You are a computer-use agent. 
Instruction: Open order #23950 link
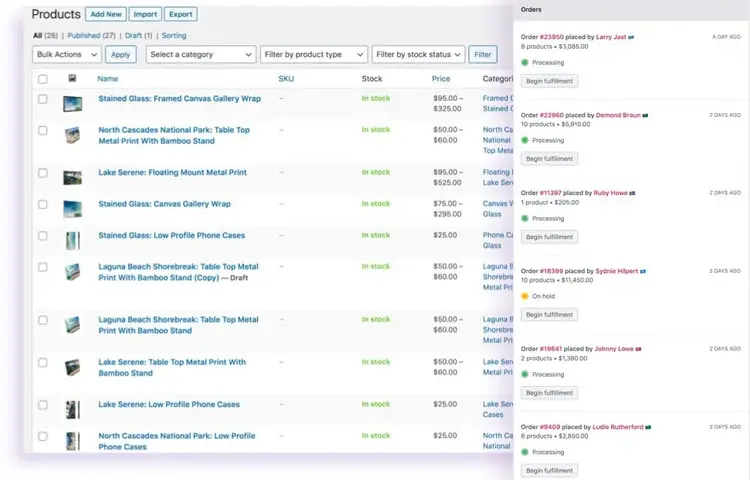tap(551, 37)
